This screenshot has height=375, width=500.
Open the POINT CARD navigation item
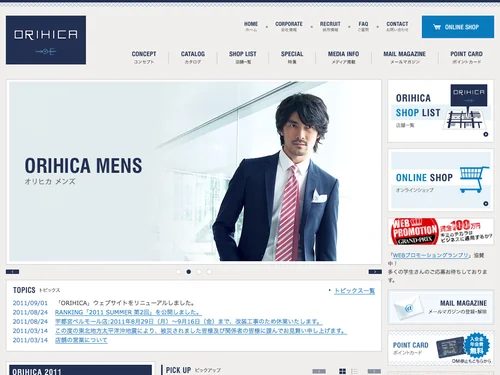click(466, 57)
